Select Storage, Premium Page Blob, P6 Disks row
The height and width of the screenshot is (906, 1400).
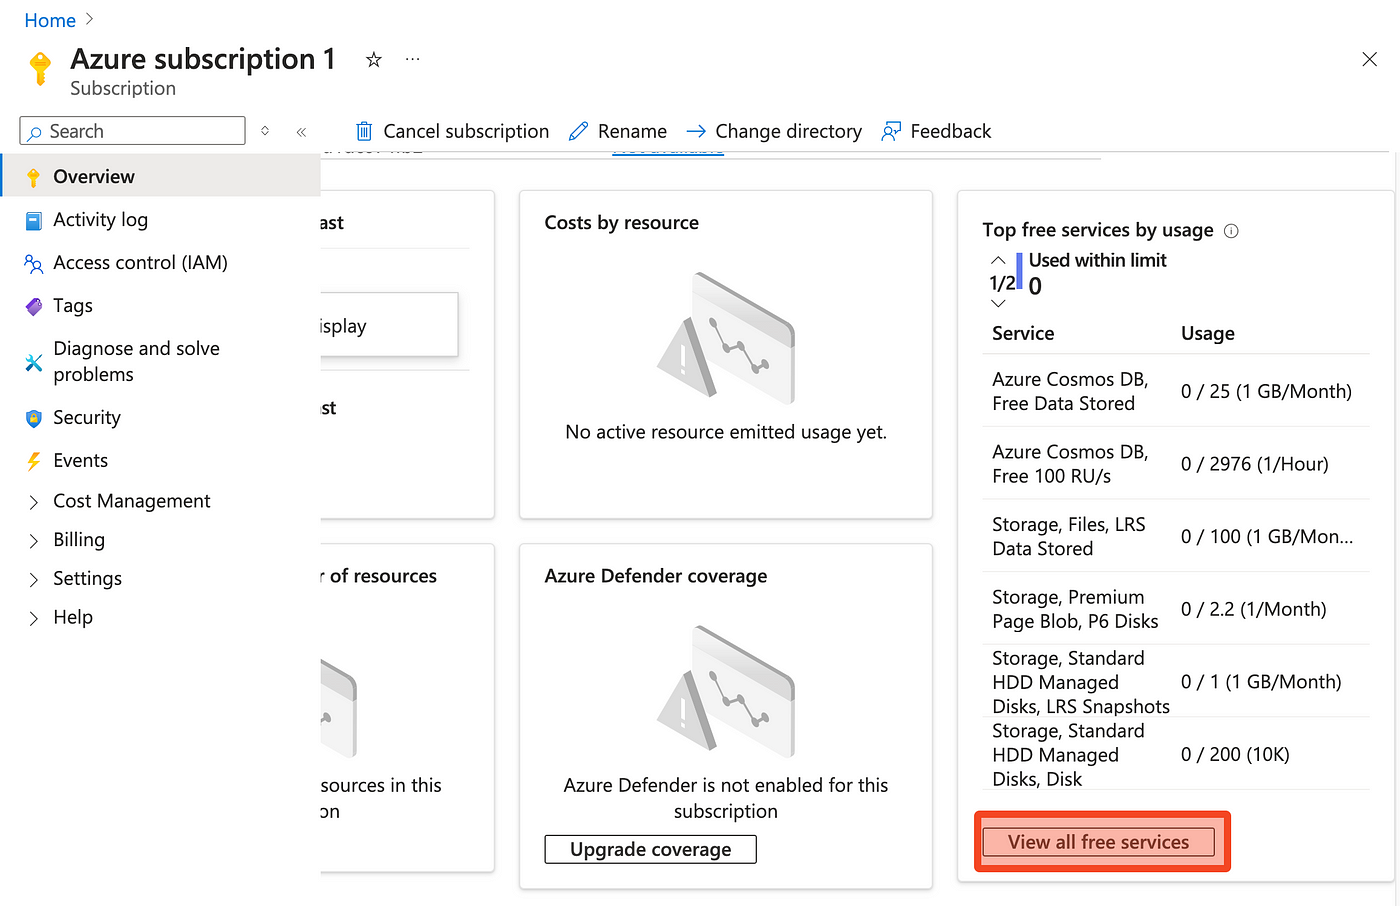point(1176,609)
